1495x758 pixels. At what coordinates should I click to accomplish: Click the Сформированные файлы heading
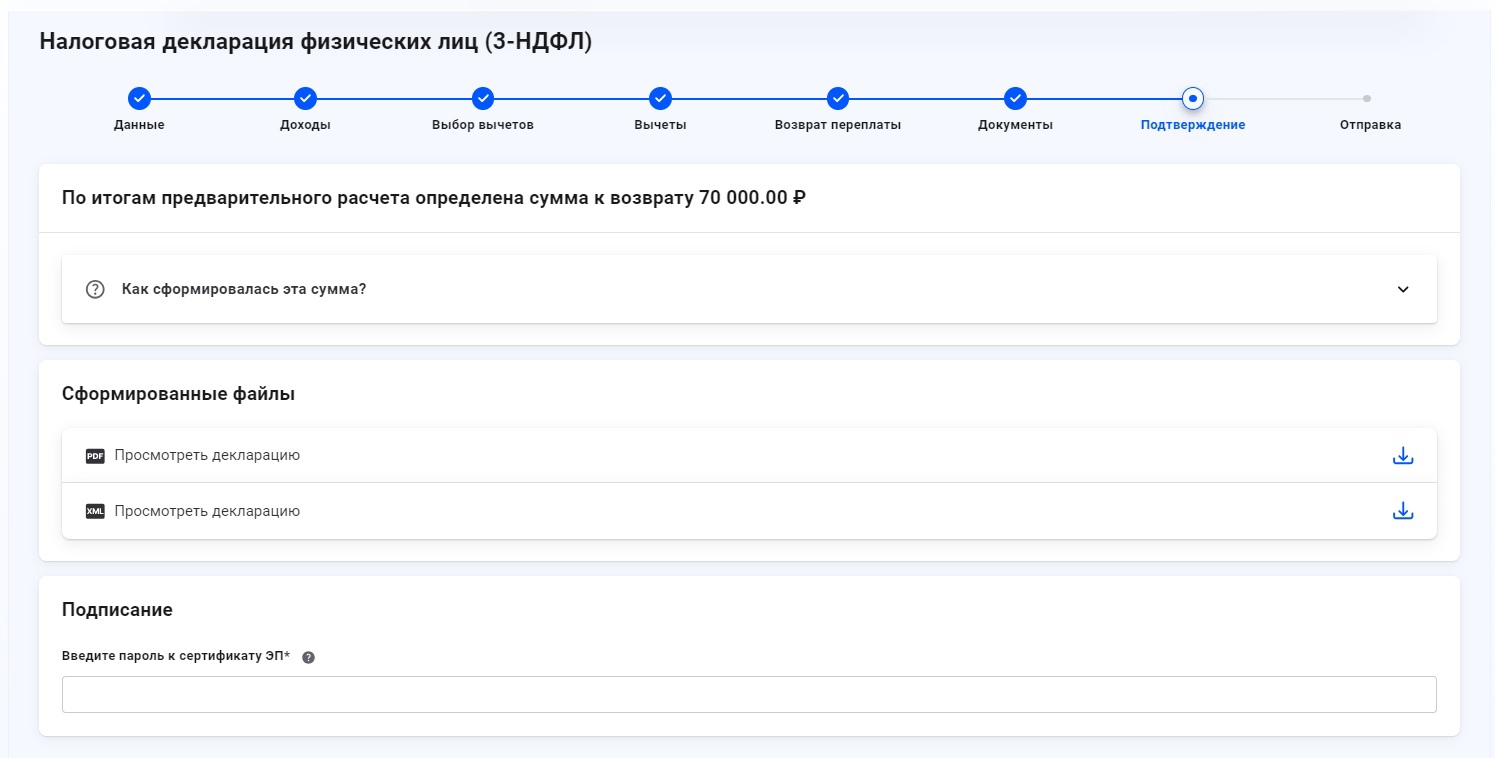click(x=178, y=394)
